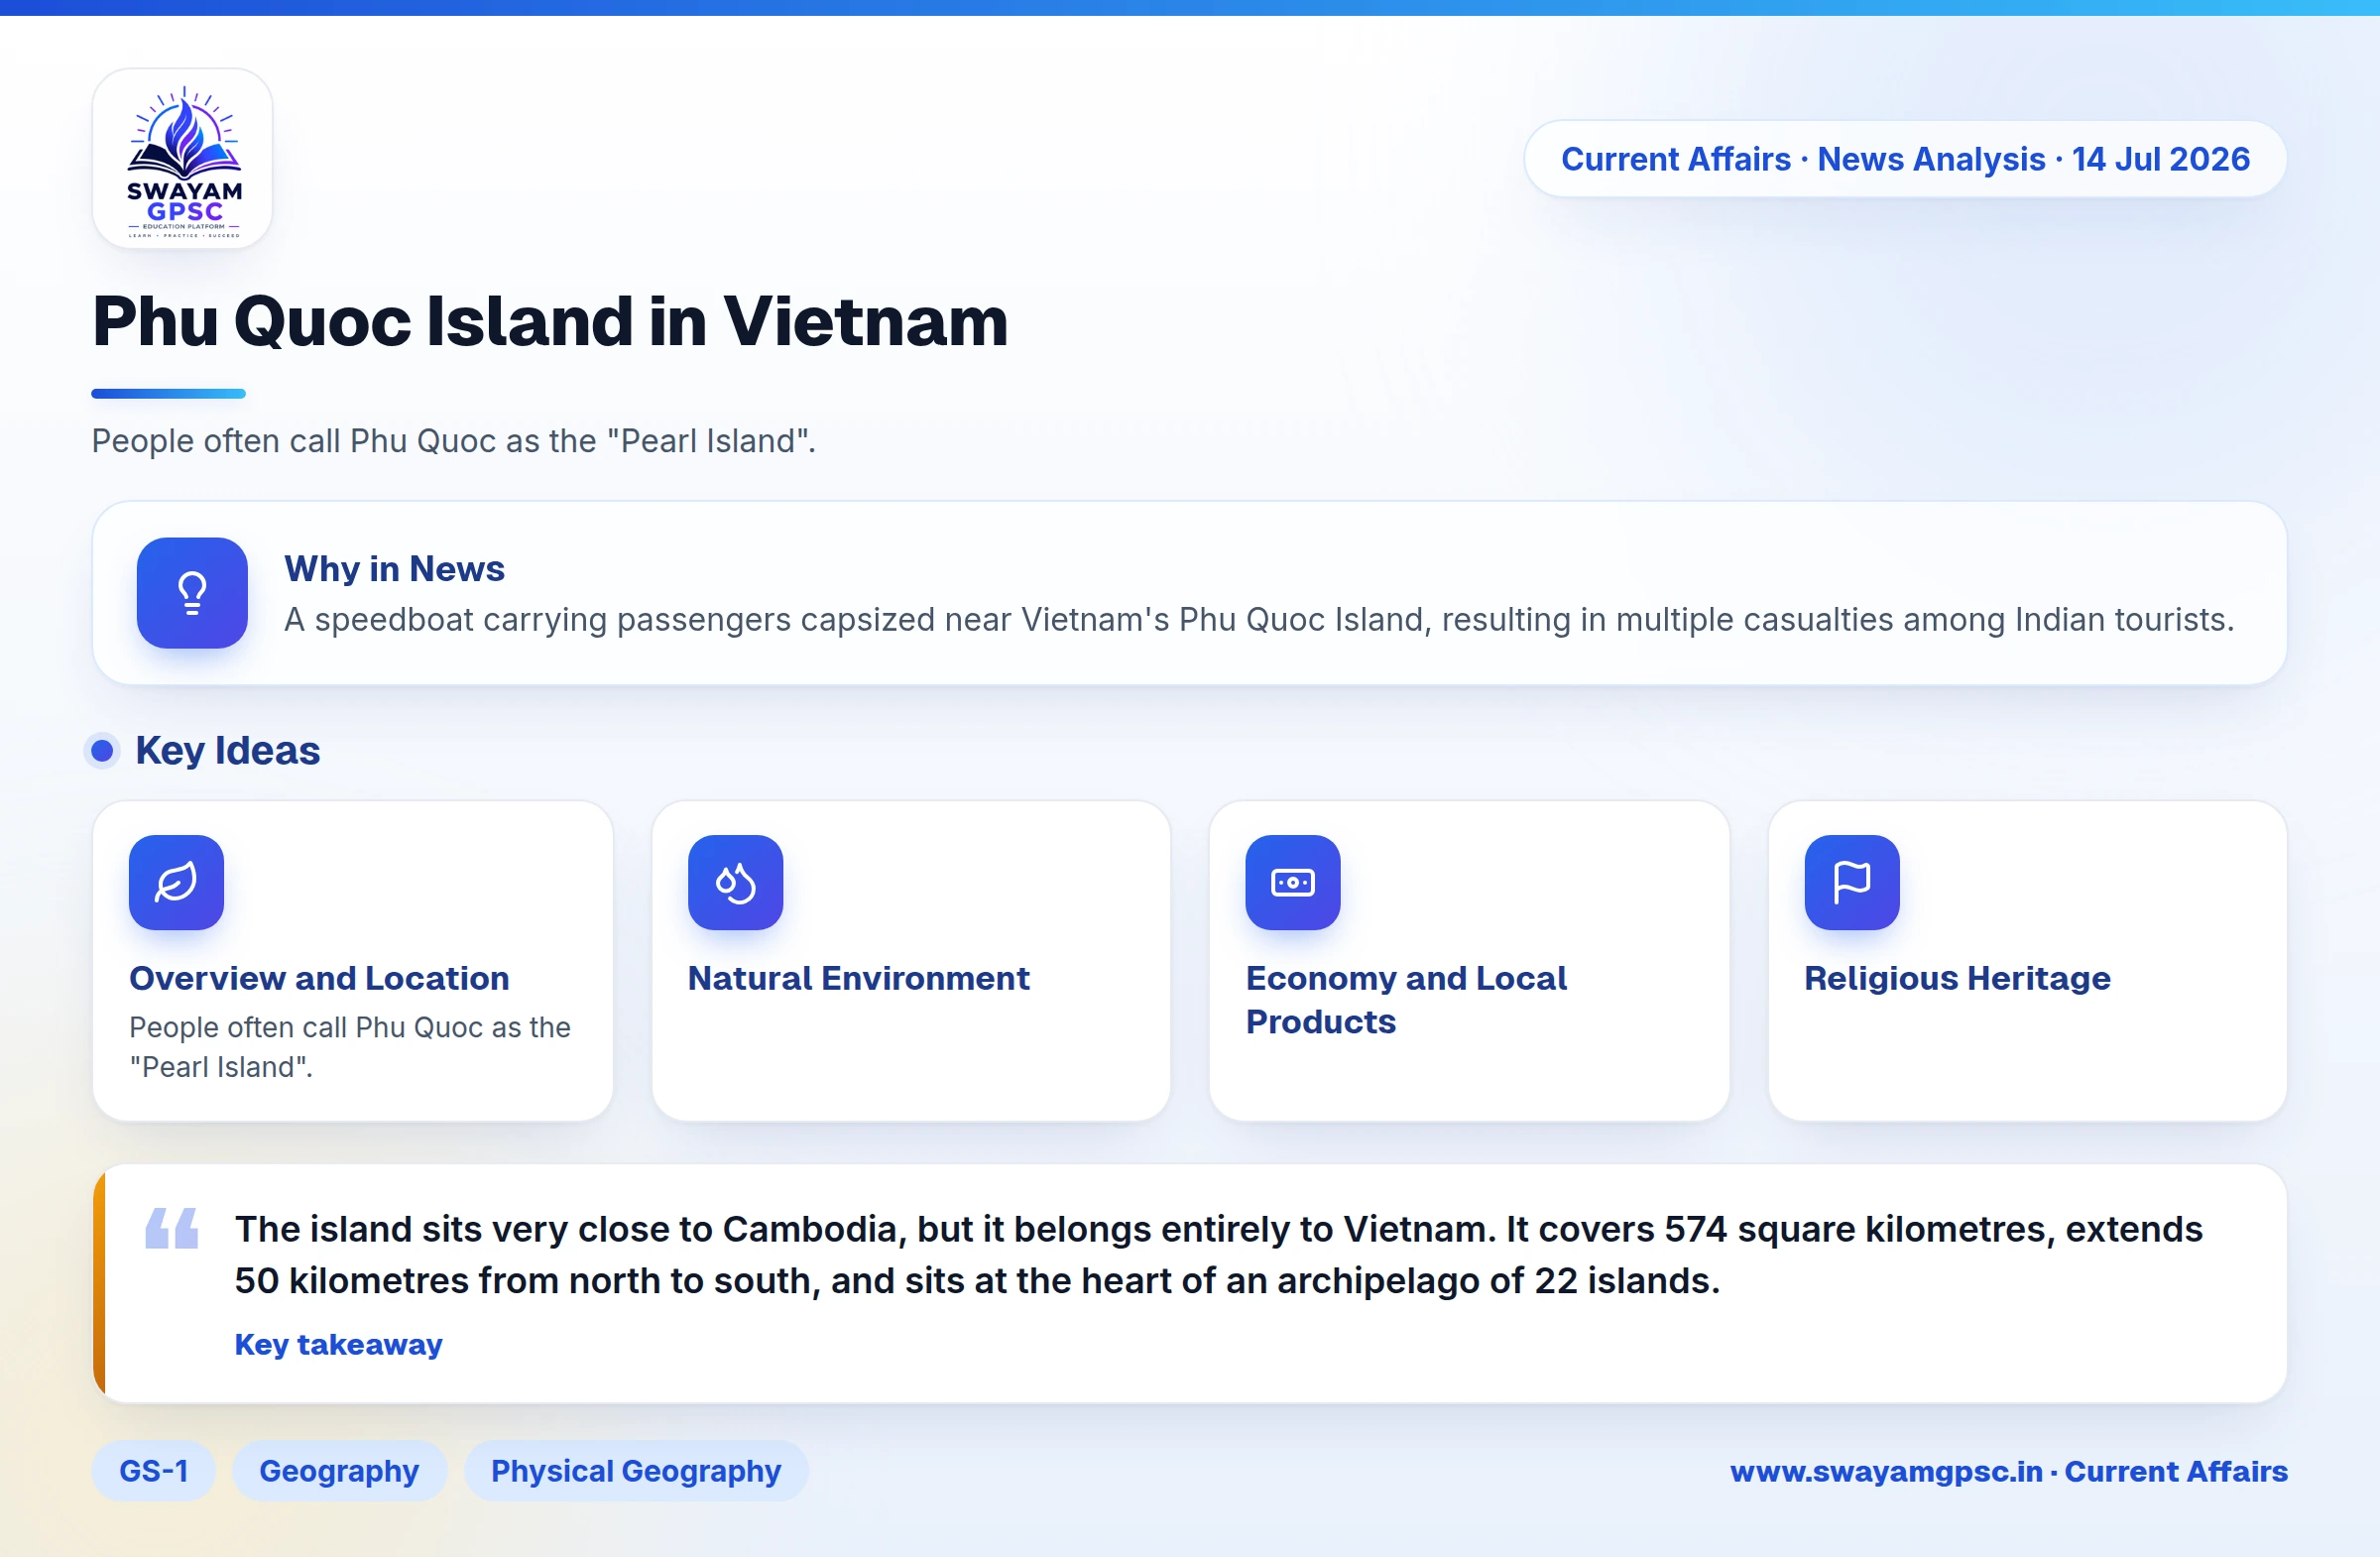The image size is (2380, 1557).
Task: Select the Geography tag
Action: (339, 1470)
